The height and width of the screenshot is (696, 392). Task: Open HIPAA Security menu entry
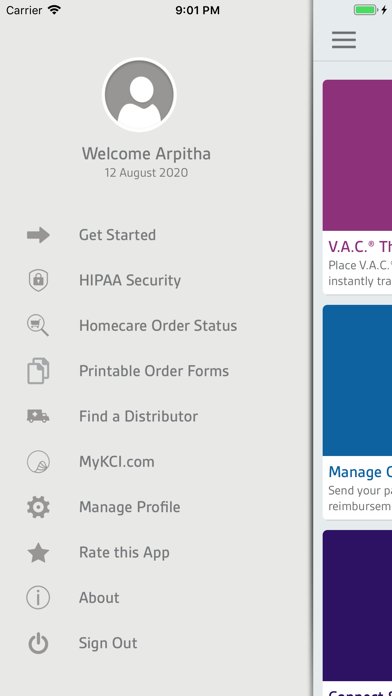(130, 281)
